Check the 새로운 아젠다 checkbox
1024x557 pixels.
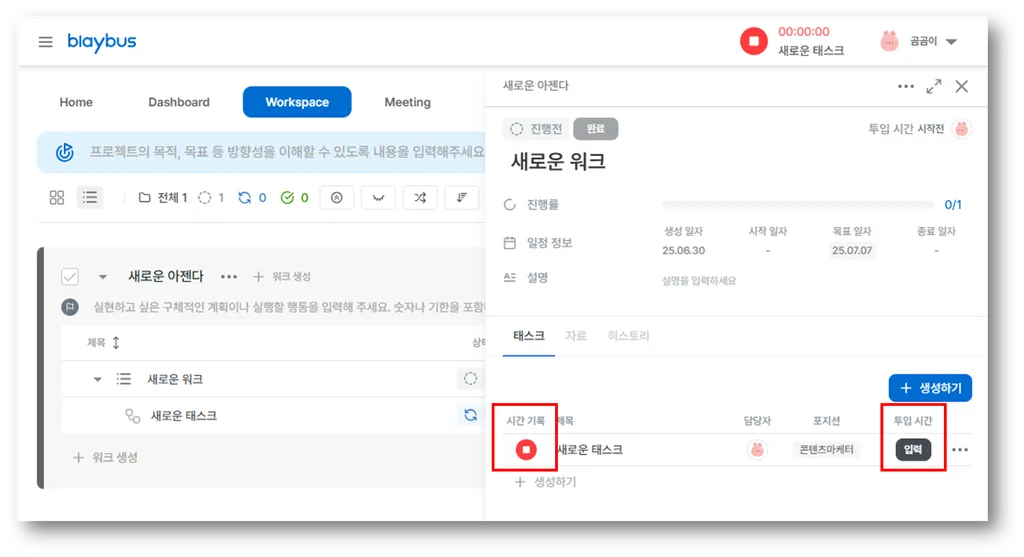tap(70, 276)
